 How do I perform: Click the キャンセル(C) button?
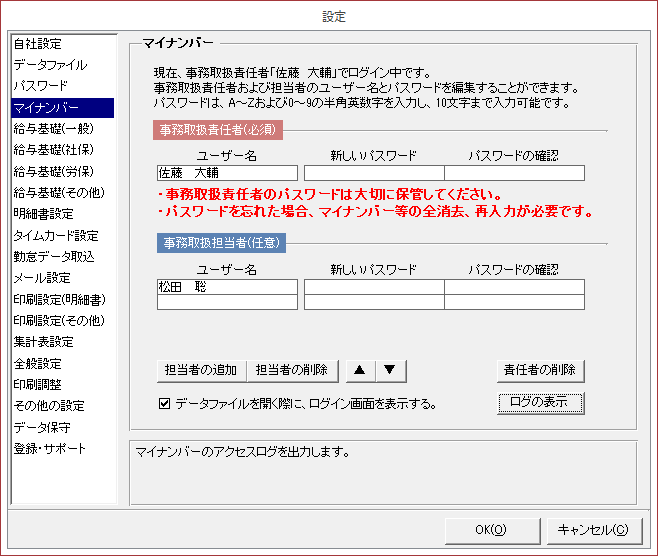click(x=594, y=530)
